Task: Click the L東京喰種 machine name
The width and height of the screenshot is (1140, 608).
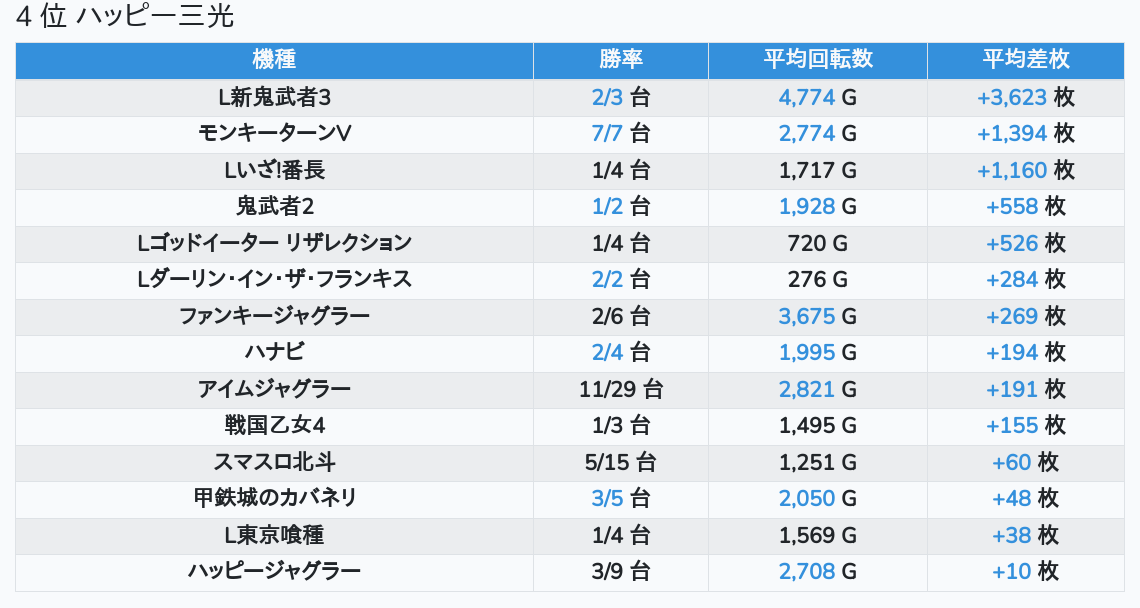Action: (x=274, y=535)
